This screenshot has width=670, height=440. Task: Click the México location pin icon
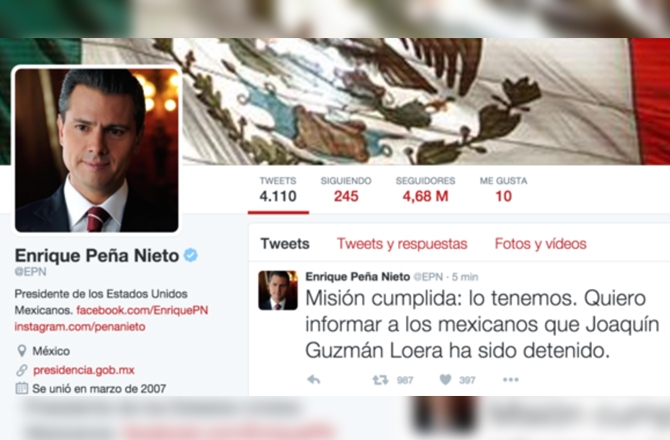(x=21, y=351)
